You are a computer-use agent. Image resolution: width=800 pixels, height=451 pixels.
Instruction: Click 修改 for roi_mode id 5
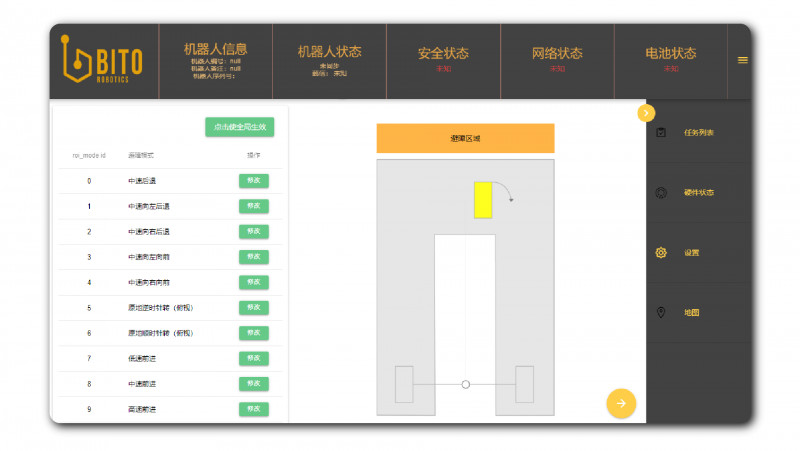pyautogui.click(x=254, y=308)
